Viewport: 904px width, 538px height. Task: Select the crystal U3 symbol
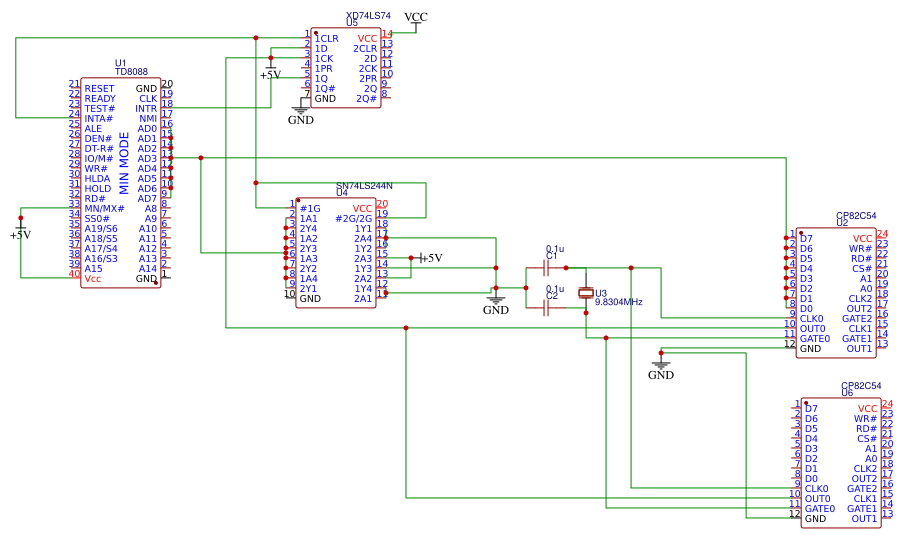[x=586, y=293]
